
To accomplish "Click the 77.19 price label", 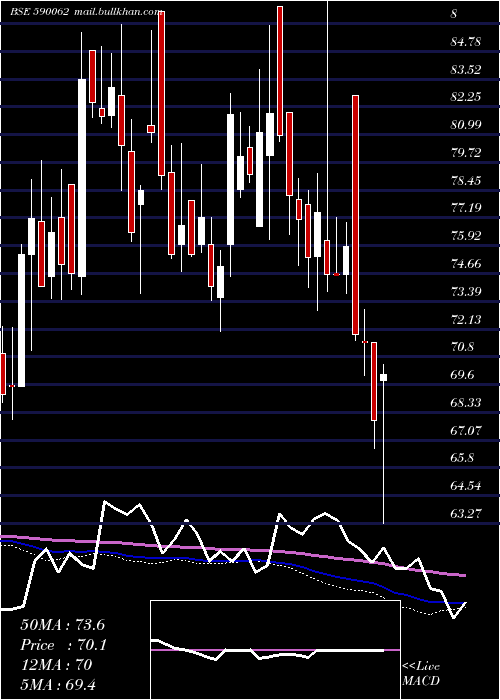I will [466, 208].
